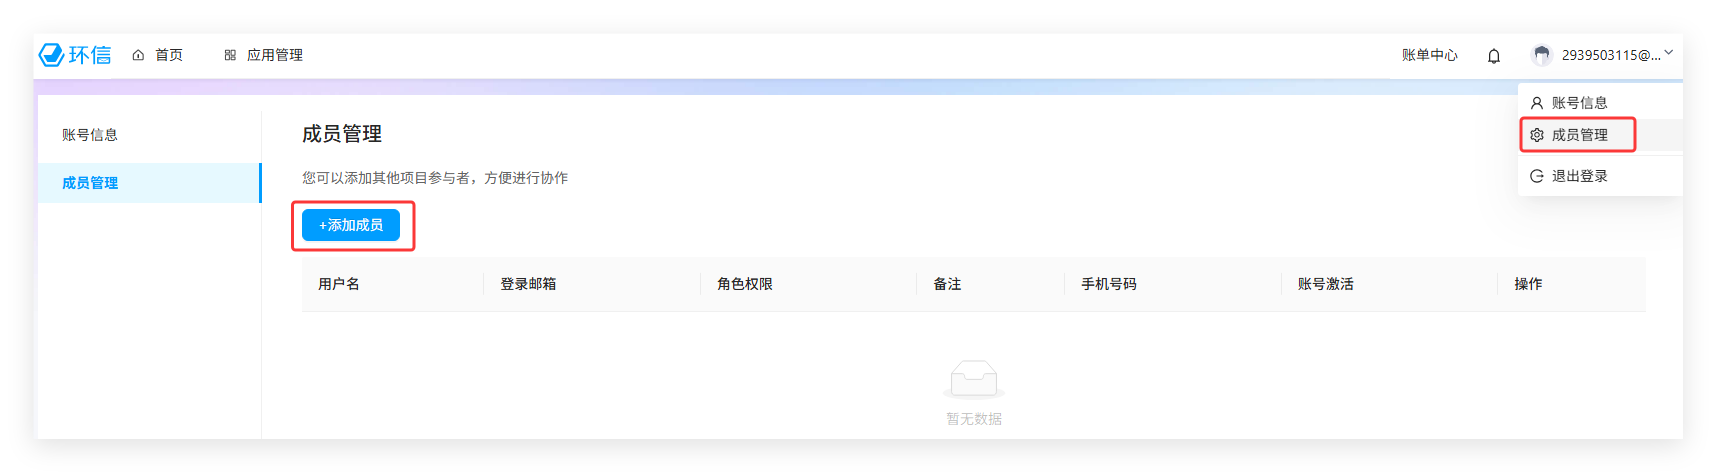Click the logout icon beside 退出登录
Image resolution: width=1716 pixels, height=472 pixels.
point(1537,176)
